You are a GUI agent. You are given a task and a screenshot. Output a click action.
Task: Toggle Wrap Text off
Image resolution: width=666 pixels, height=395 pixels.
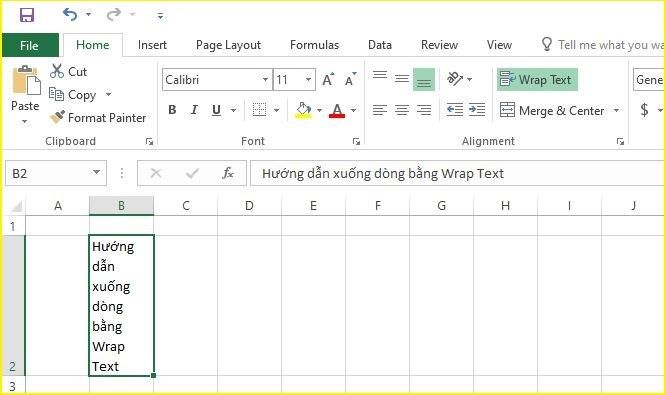(537, 79)
